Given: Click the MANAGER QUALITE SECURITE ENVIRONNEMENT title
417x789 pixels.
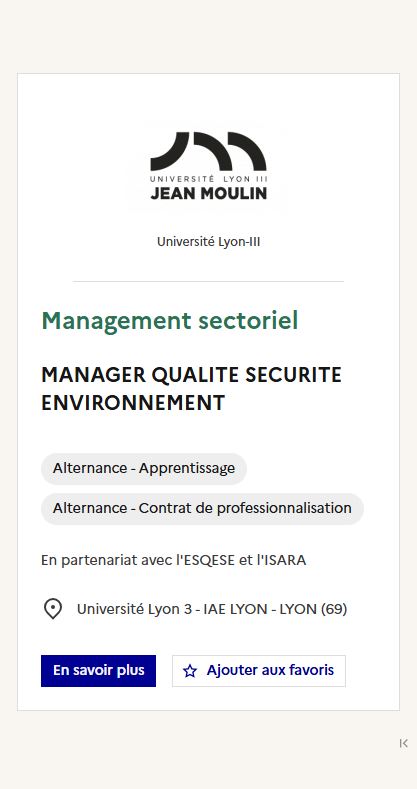Looking at the screenshot, I should pos(191,389).
